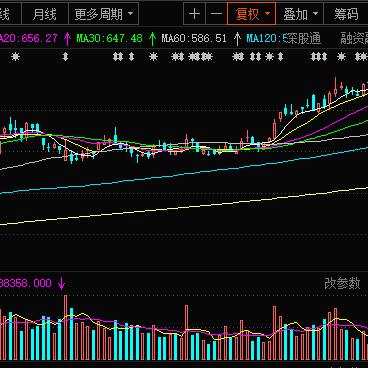Viewport: 368px width, 368px height.
Task: Click the MA20:656.27 indicator label
Action: point(29,38)
